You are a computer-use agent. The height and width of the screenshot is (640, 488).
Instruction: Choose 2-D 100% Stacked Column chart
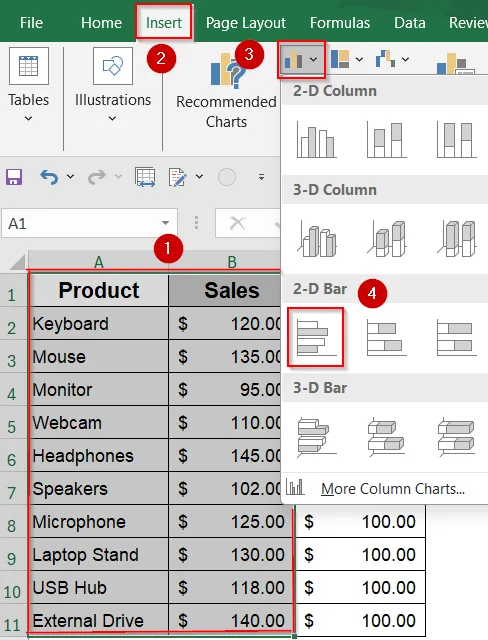click(456, 140)
